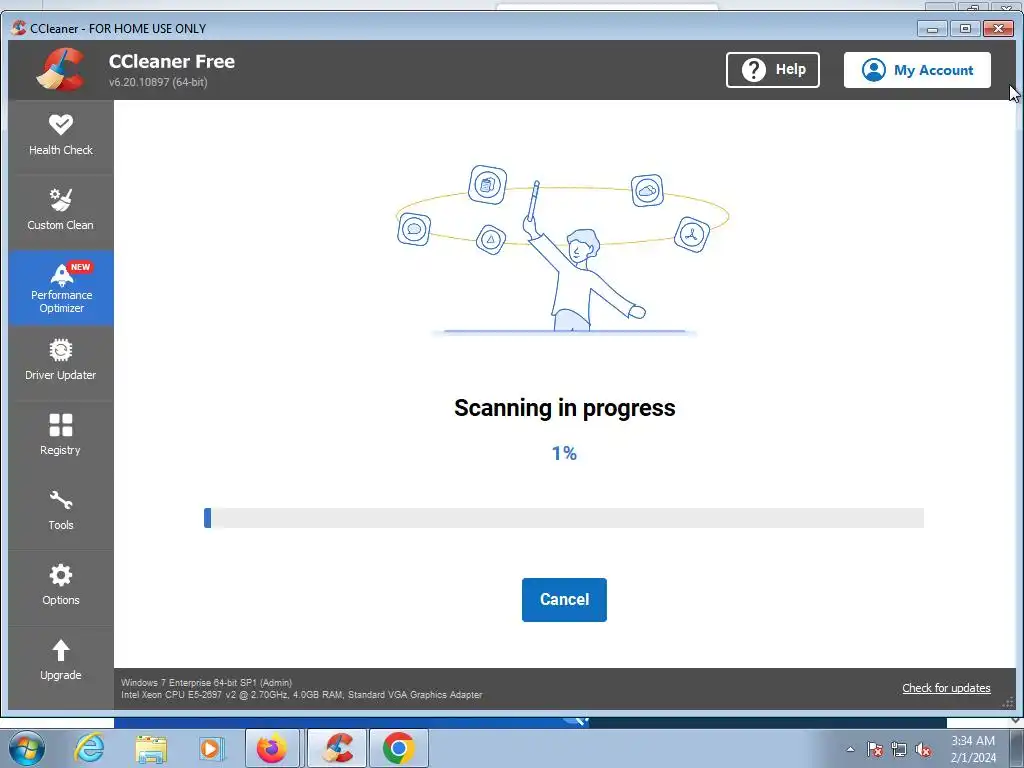Click the taskbar clock 3:34 AM
Viewport: 1024px width, 768px height.
pyautogui.click(x=973, y=749)
